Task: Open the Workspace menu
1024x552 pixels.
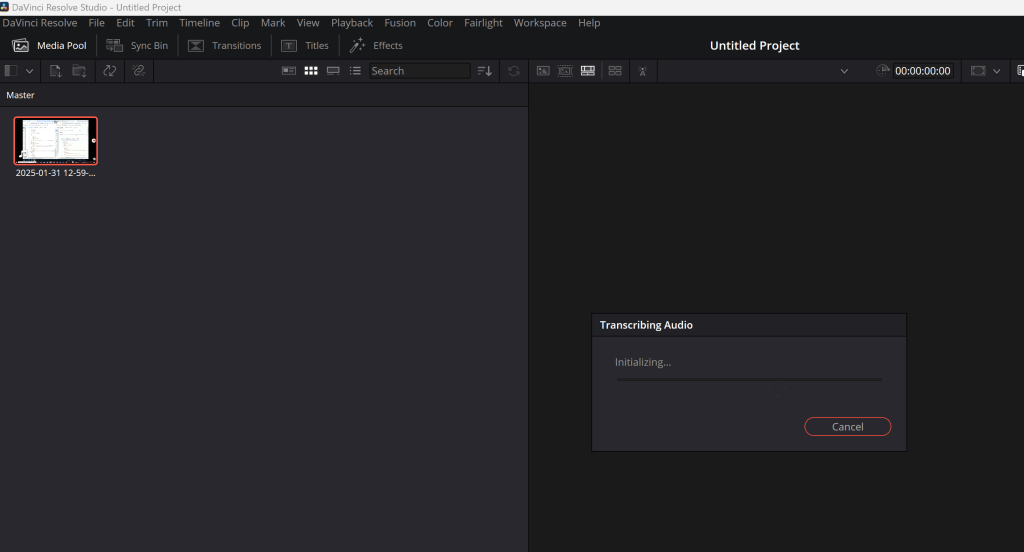Action: coord(540,23)
